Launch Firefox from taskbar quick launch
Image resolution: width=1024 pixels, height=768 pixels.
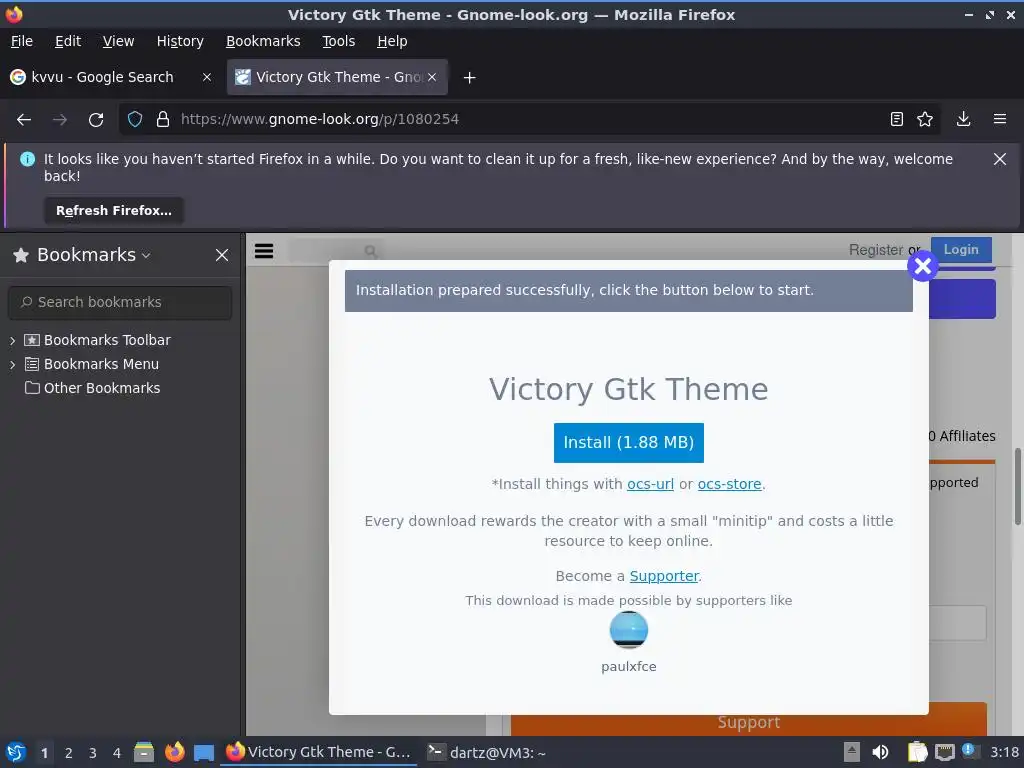(174, 752)
